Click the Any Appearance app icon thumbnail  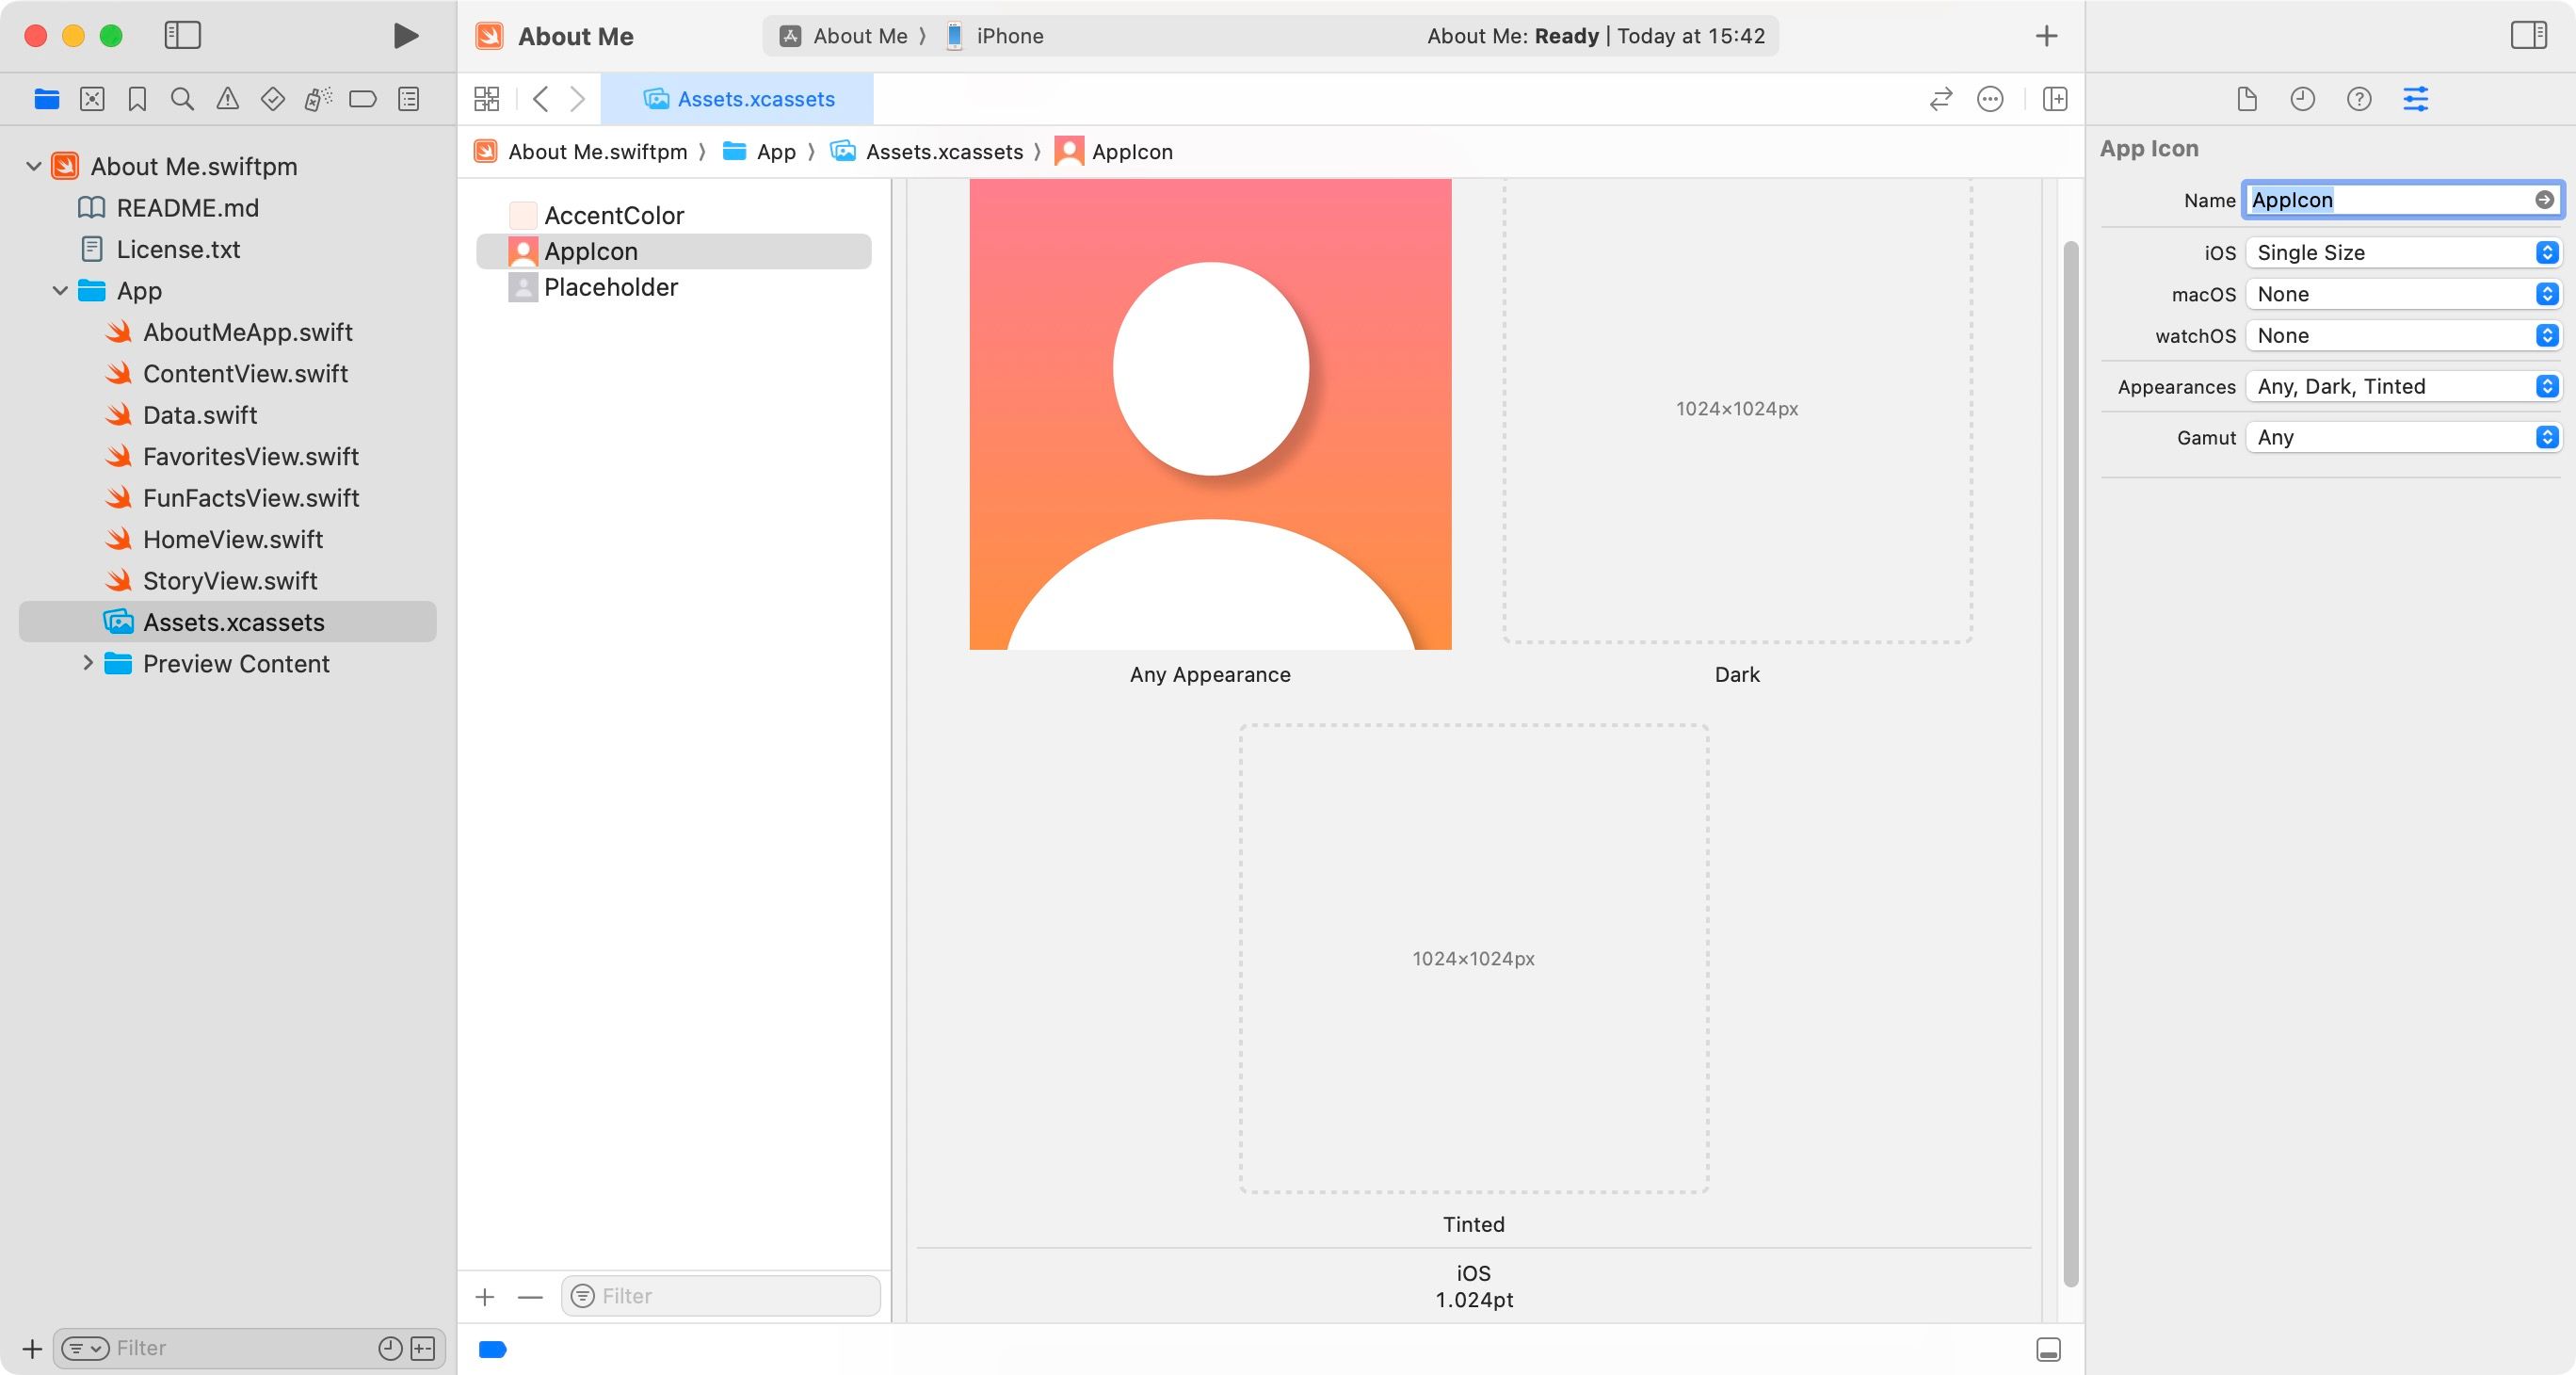tap(1212, 414)
